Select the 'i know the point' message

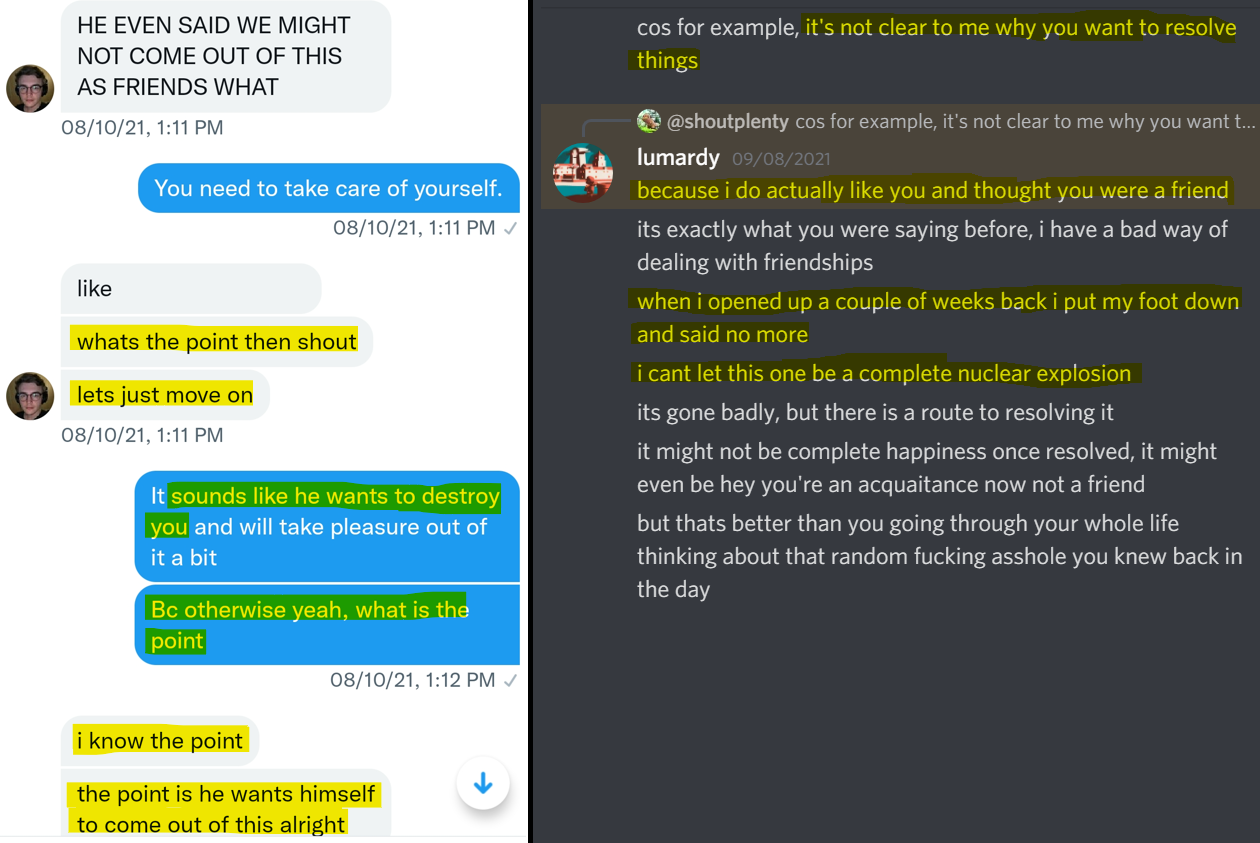pyautogui.click(x=160, y=741)
